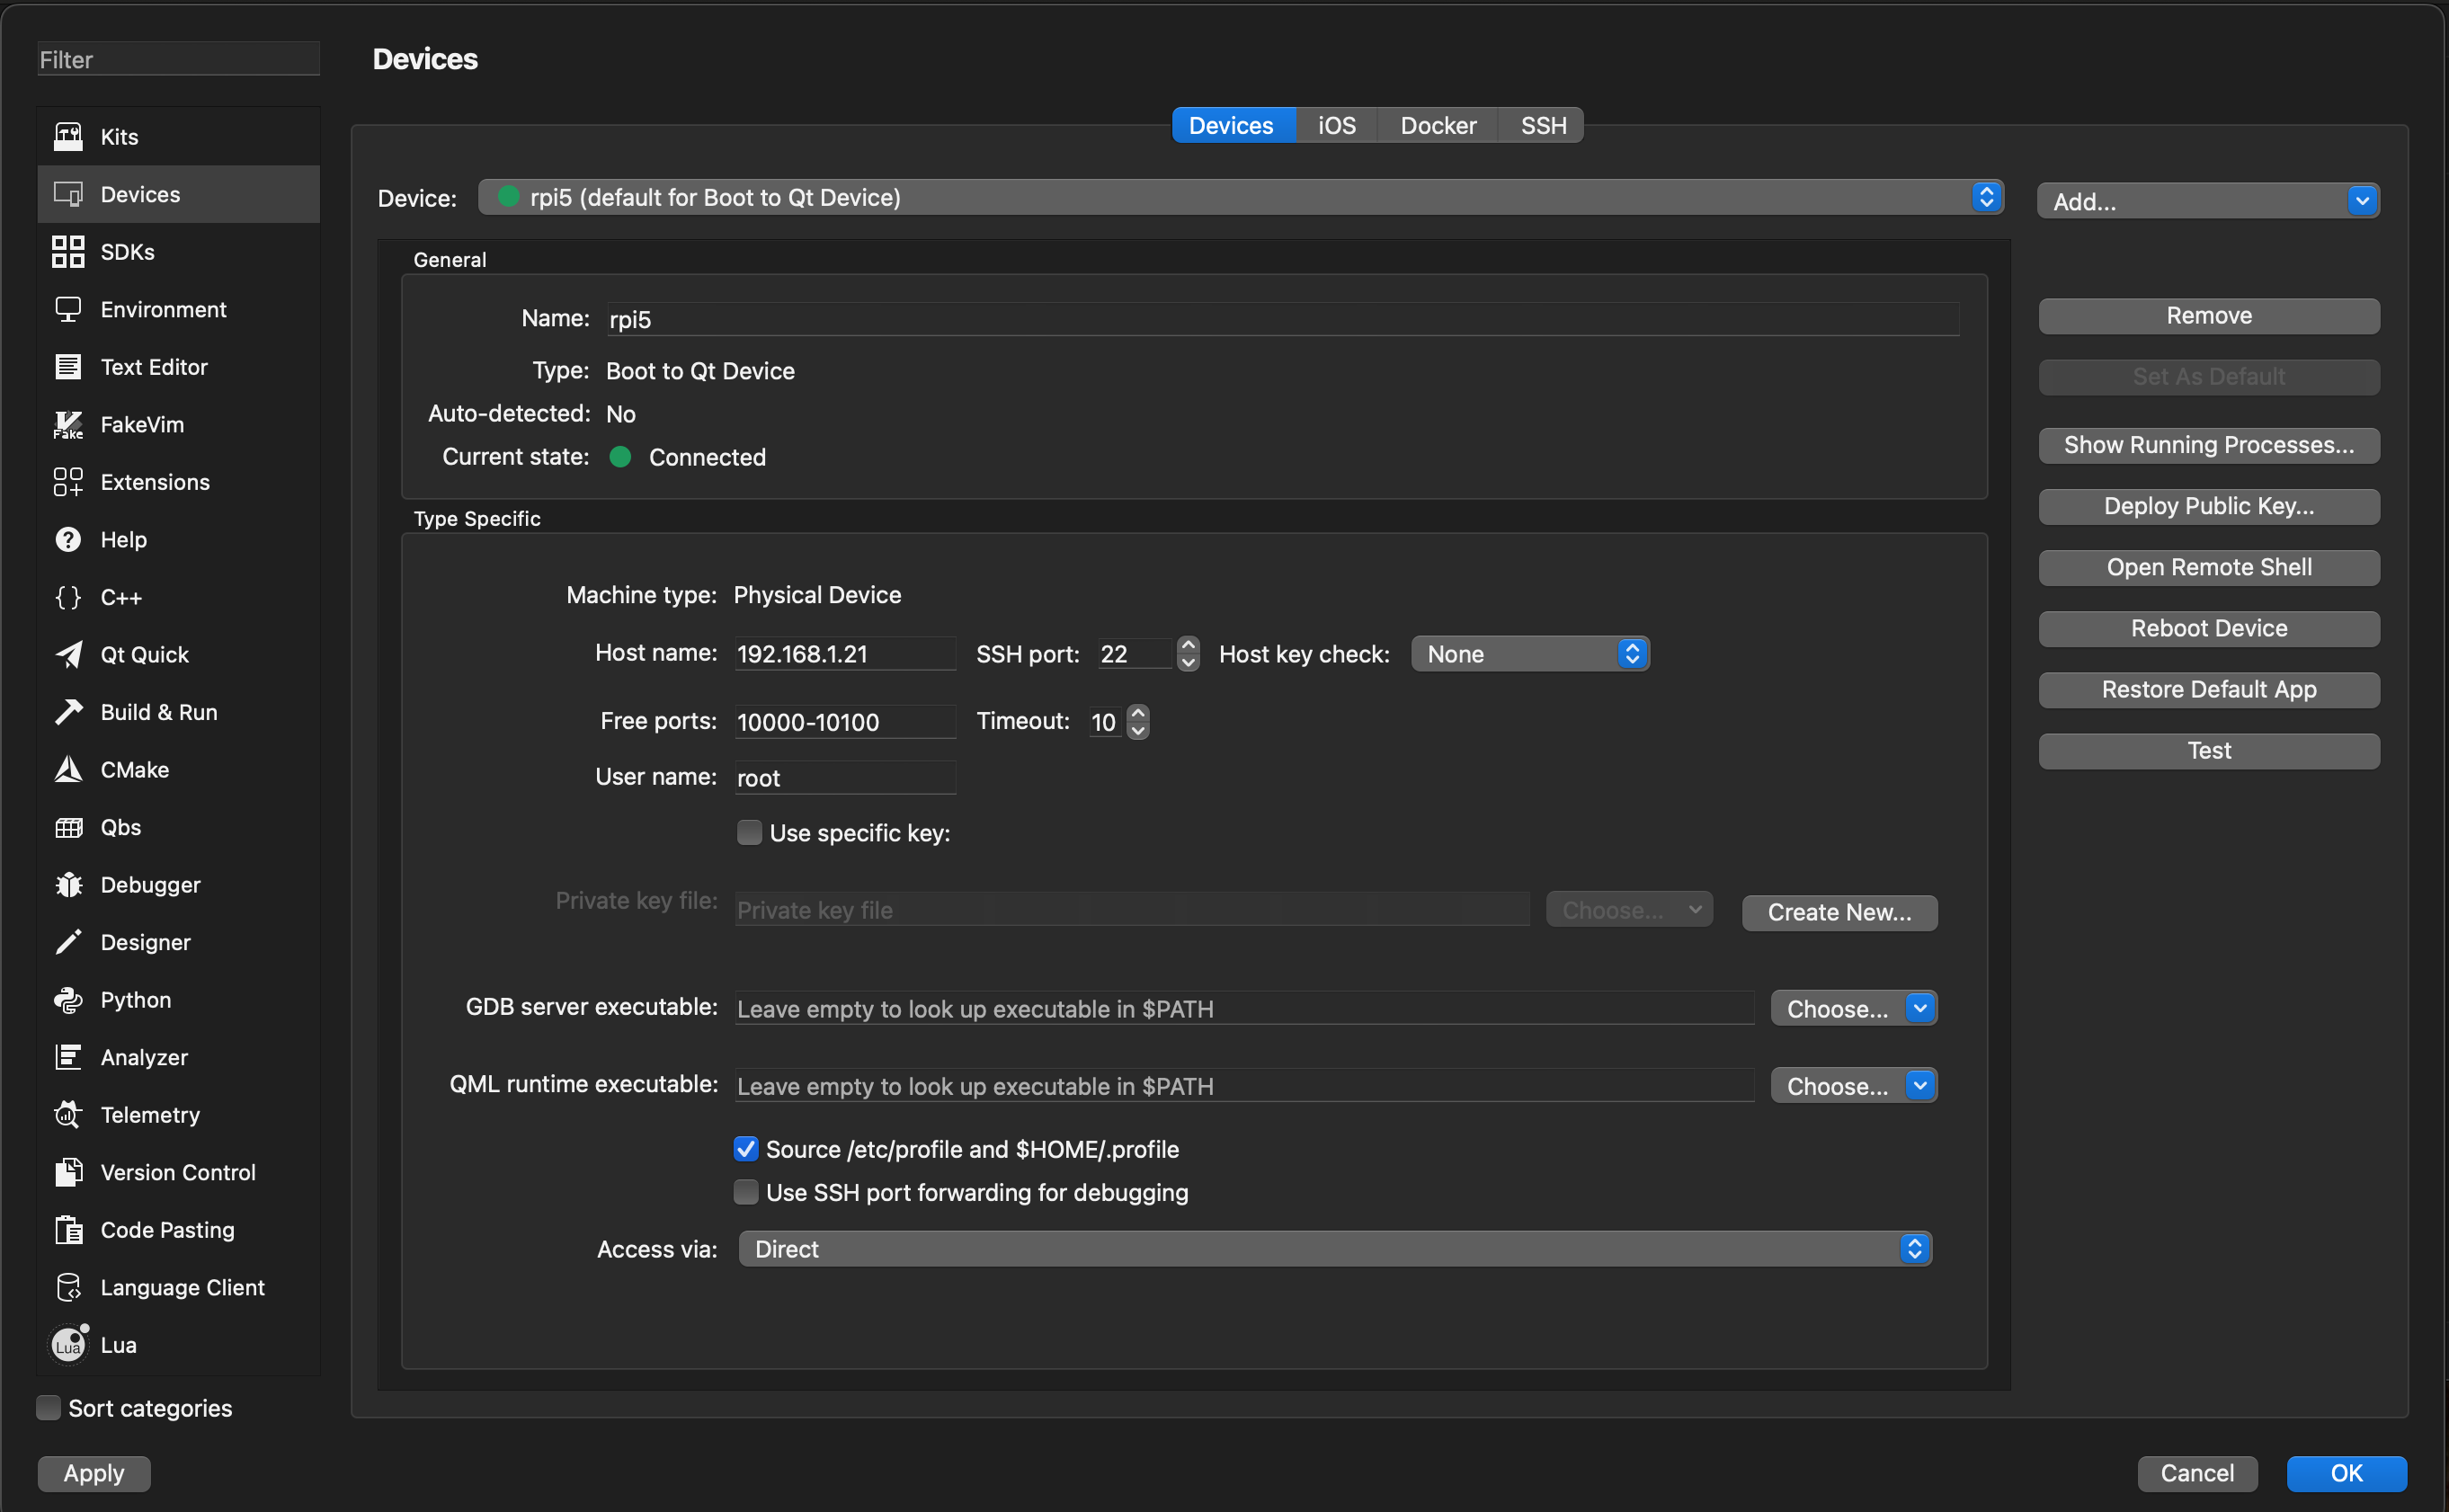This screenshot has height=1512, width=2449.
Task: Click Create New... private key button
Action: [1839, 912]
